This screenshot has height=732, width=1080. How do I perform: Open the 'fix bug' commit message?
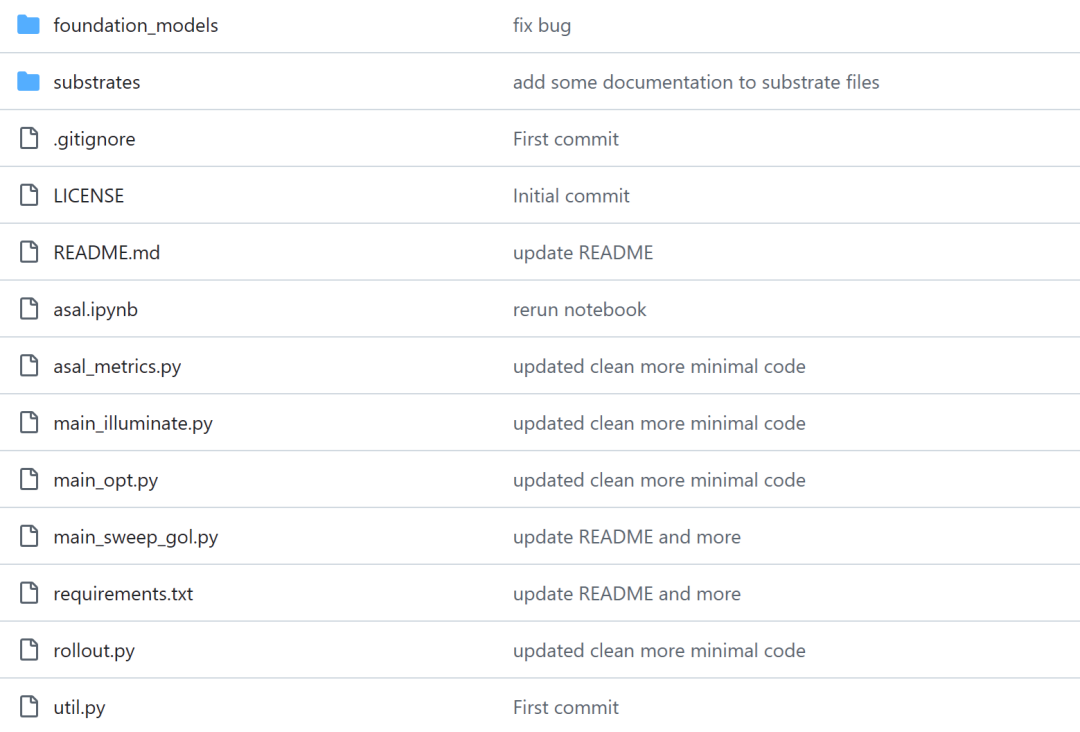point(542,25)
